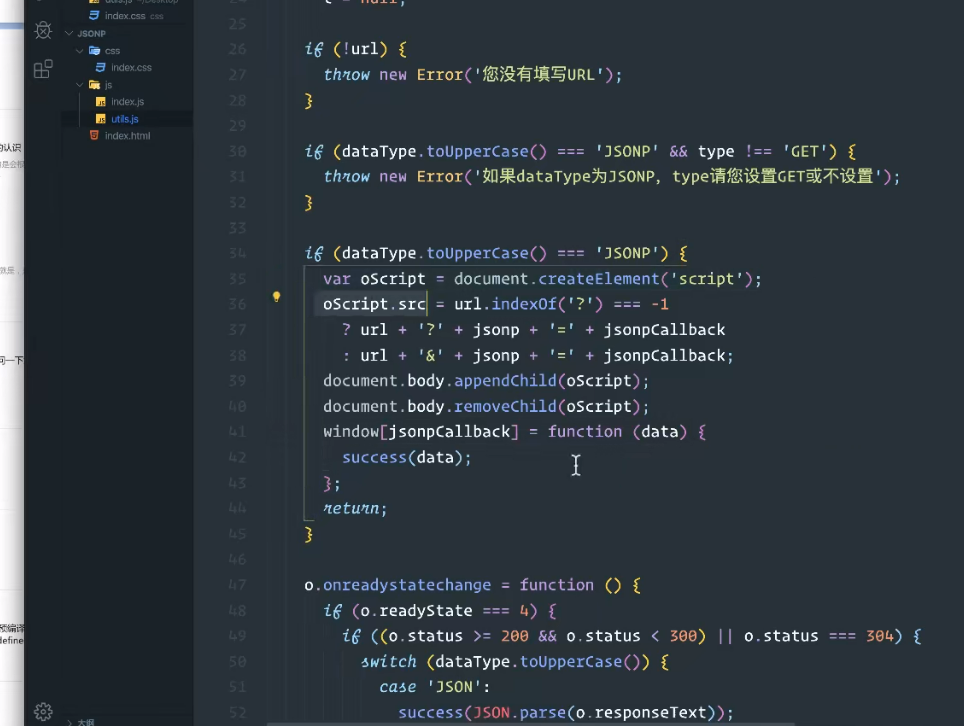Open the Run and Debug view

point(42,30)
